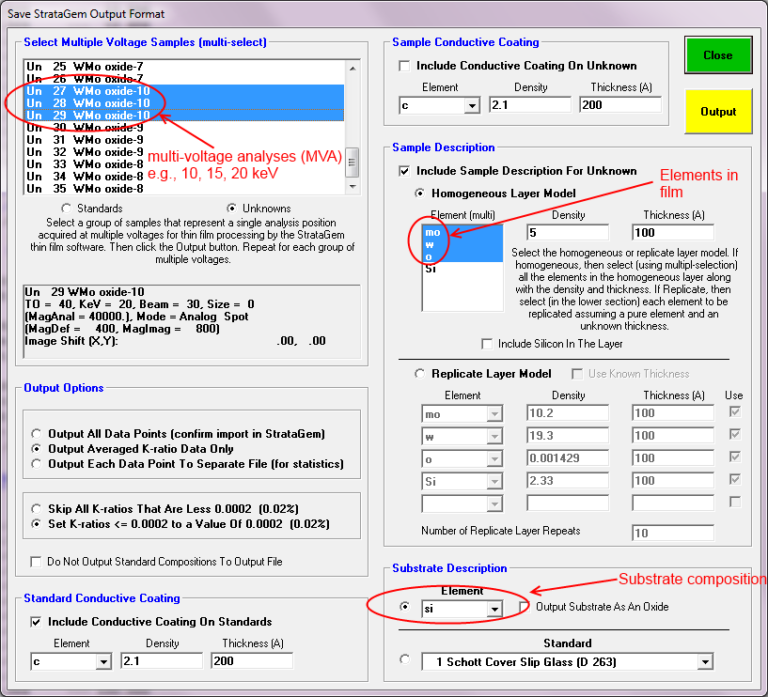Viewport: 768px width, 697px height.
Task: Open substrate Element si dropdown
Action: tap(495, 609)
